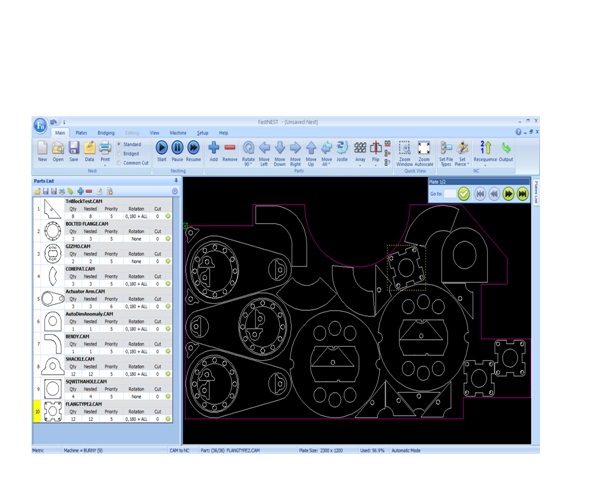Select the Standard nest radio option

coord(120,145)
